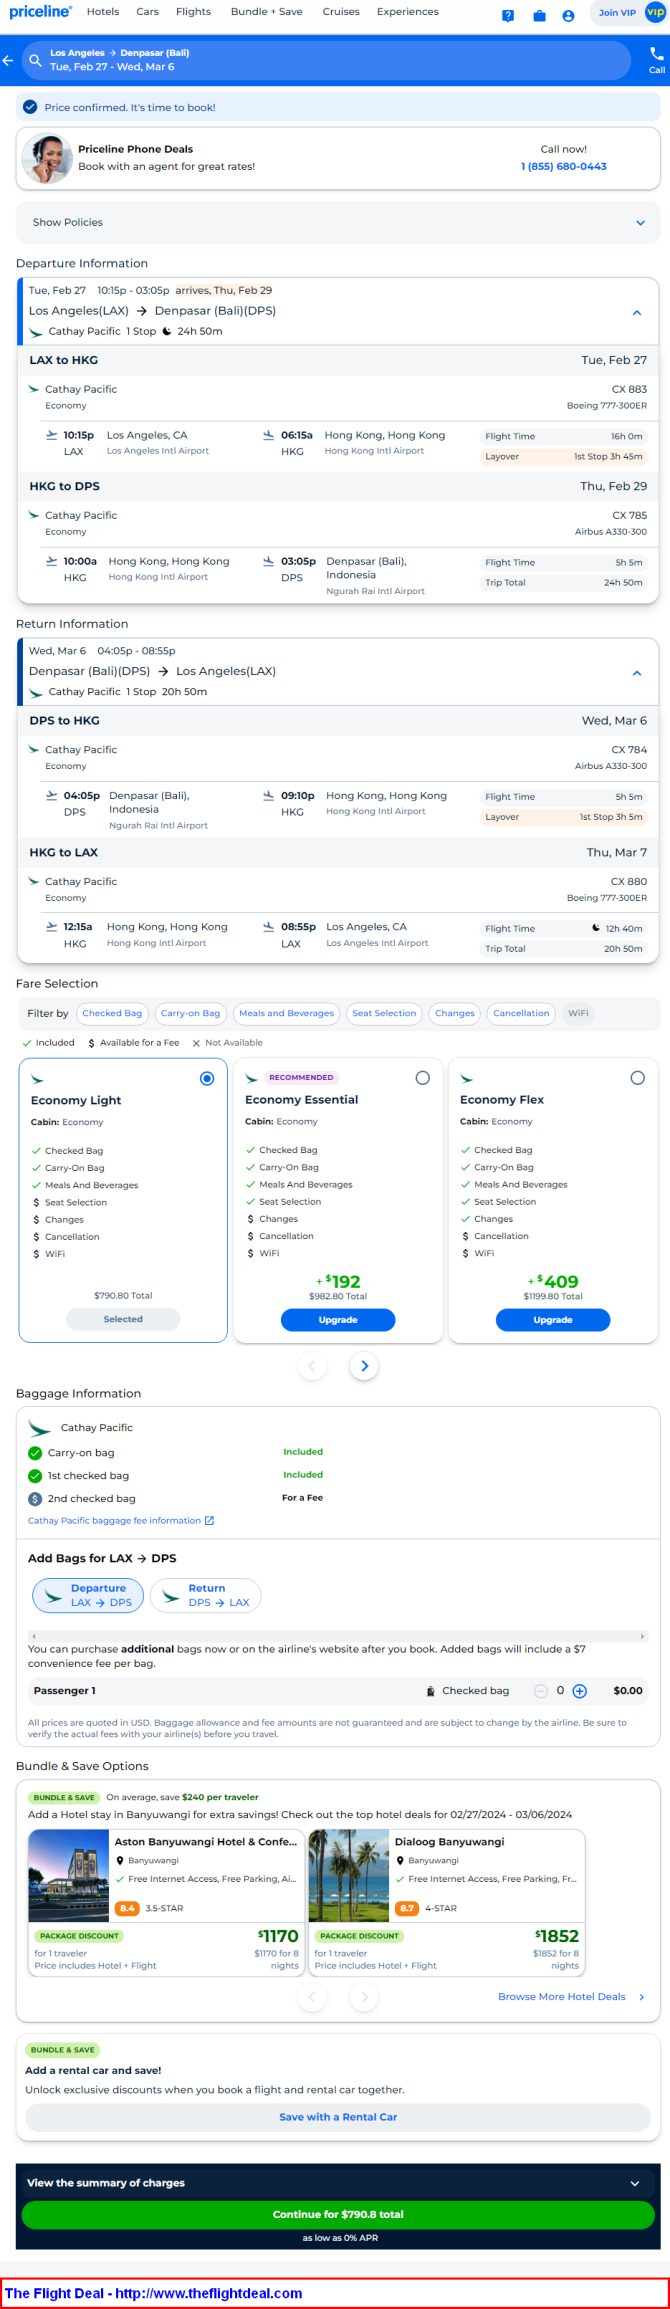670x2309 pixels.
Task: Click the external link icon beside baggage fee information
Action: pyautogui.click(x=209, y=1520)
